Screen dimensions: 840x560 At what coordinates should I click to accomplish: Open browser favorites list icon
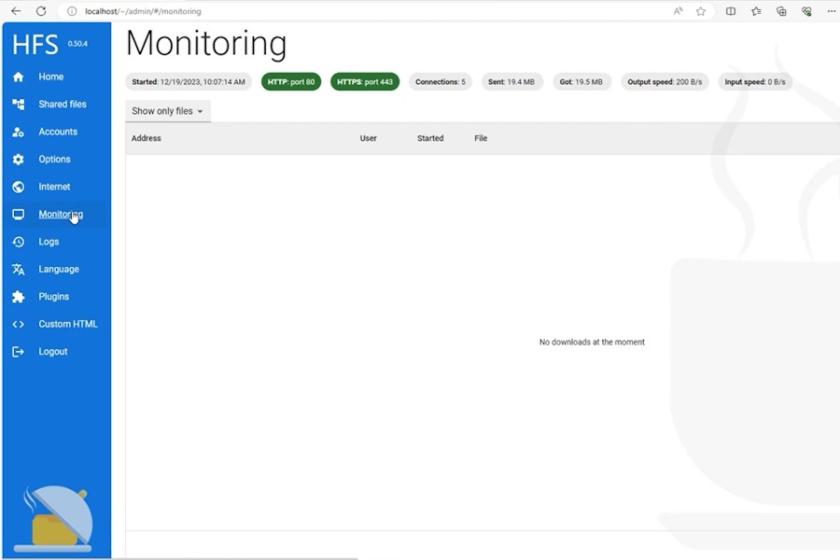756,11
